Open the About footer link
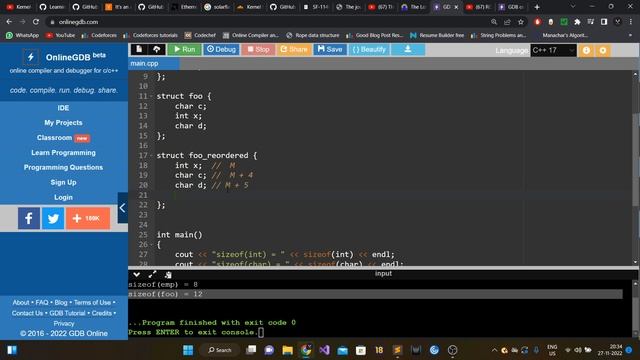 (21, 302)
